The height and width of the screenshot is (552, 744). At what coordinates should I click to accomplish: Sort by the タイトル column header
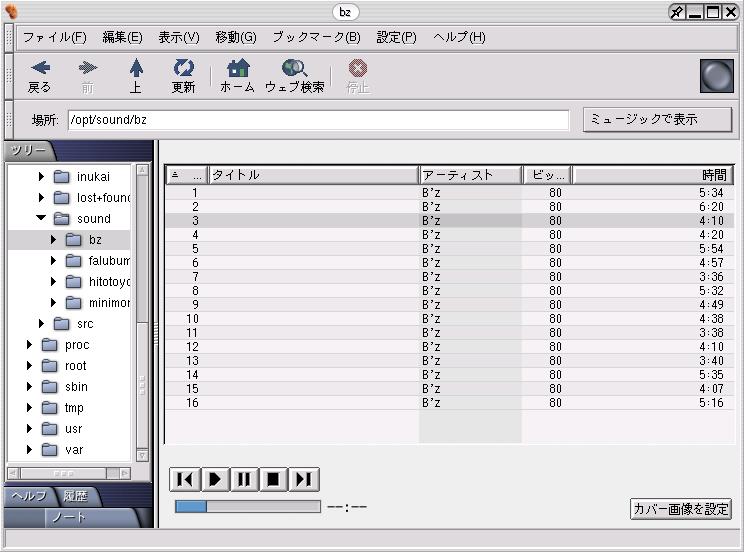313,175
